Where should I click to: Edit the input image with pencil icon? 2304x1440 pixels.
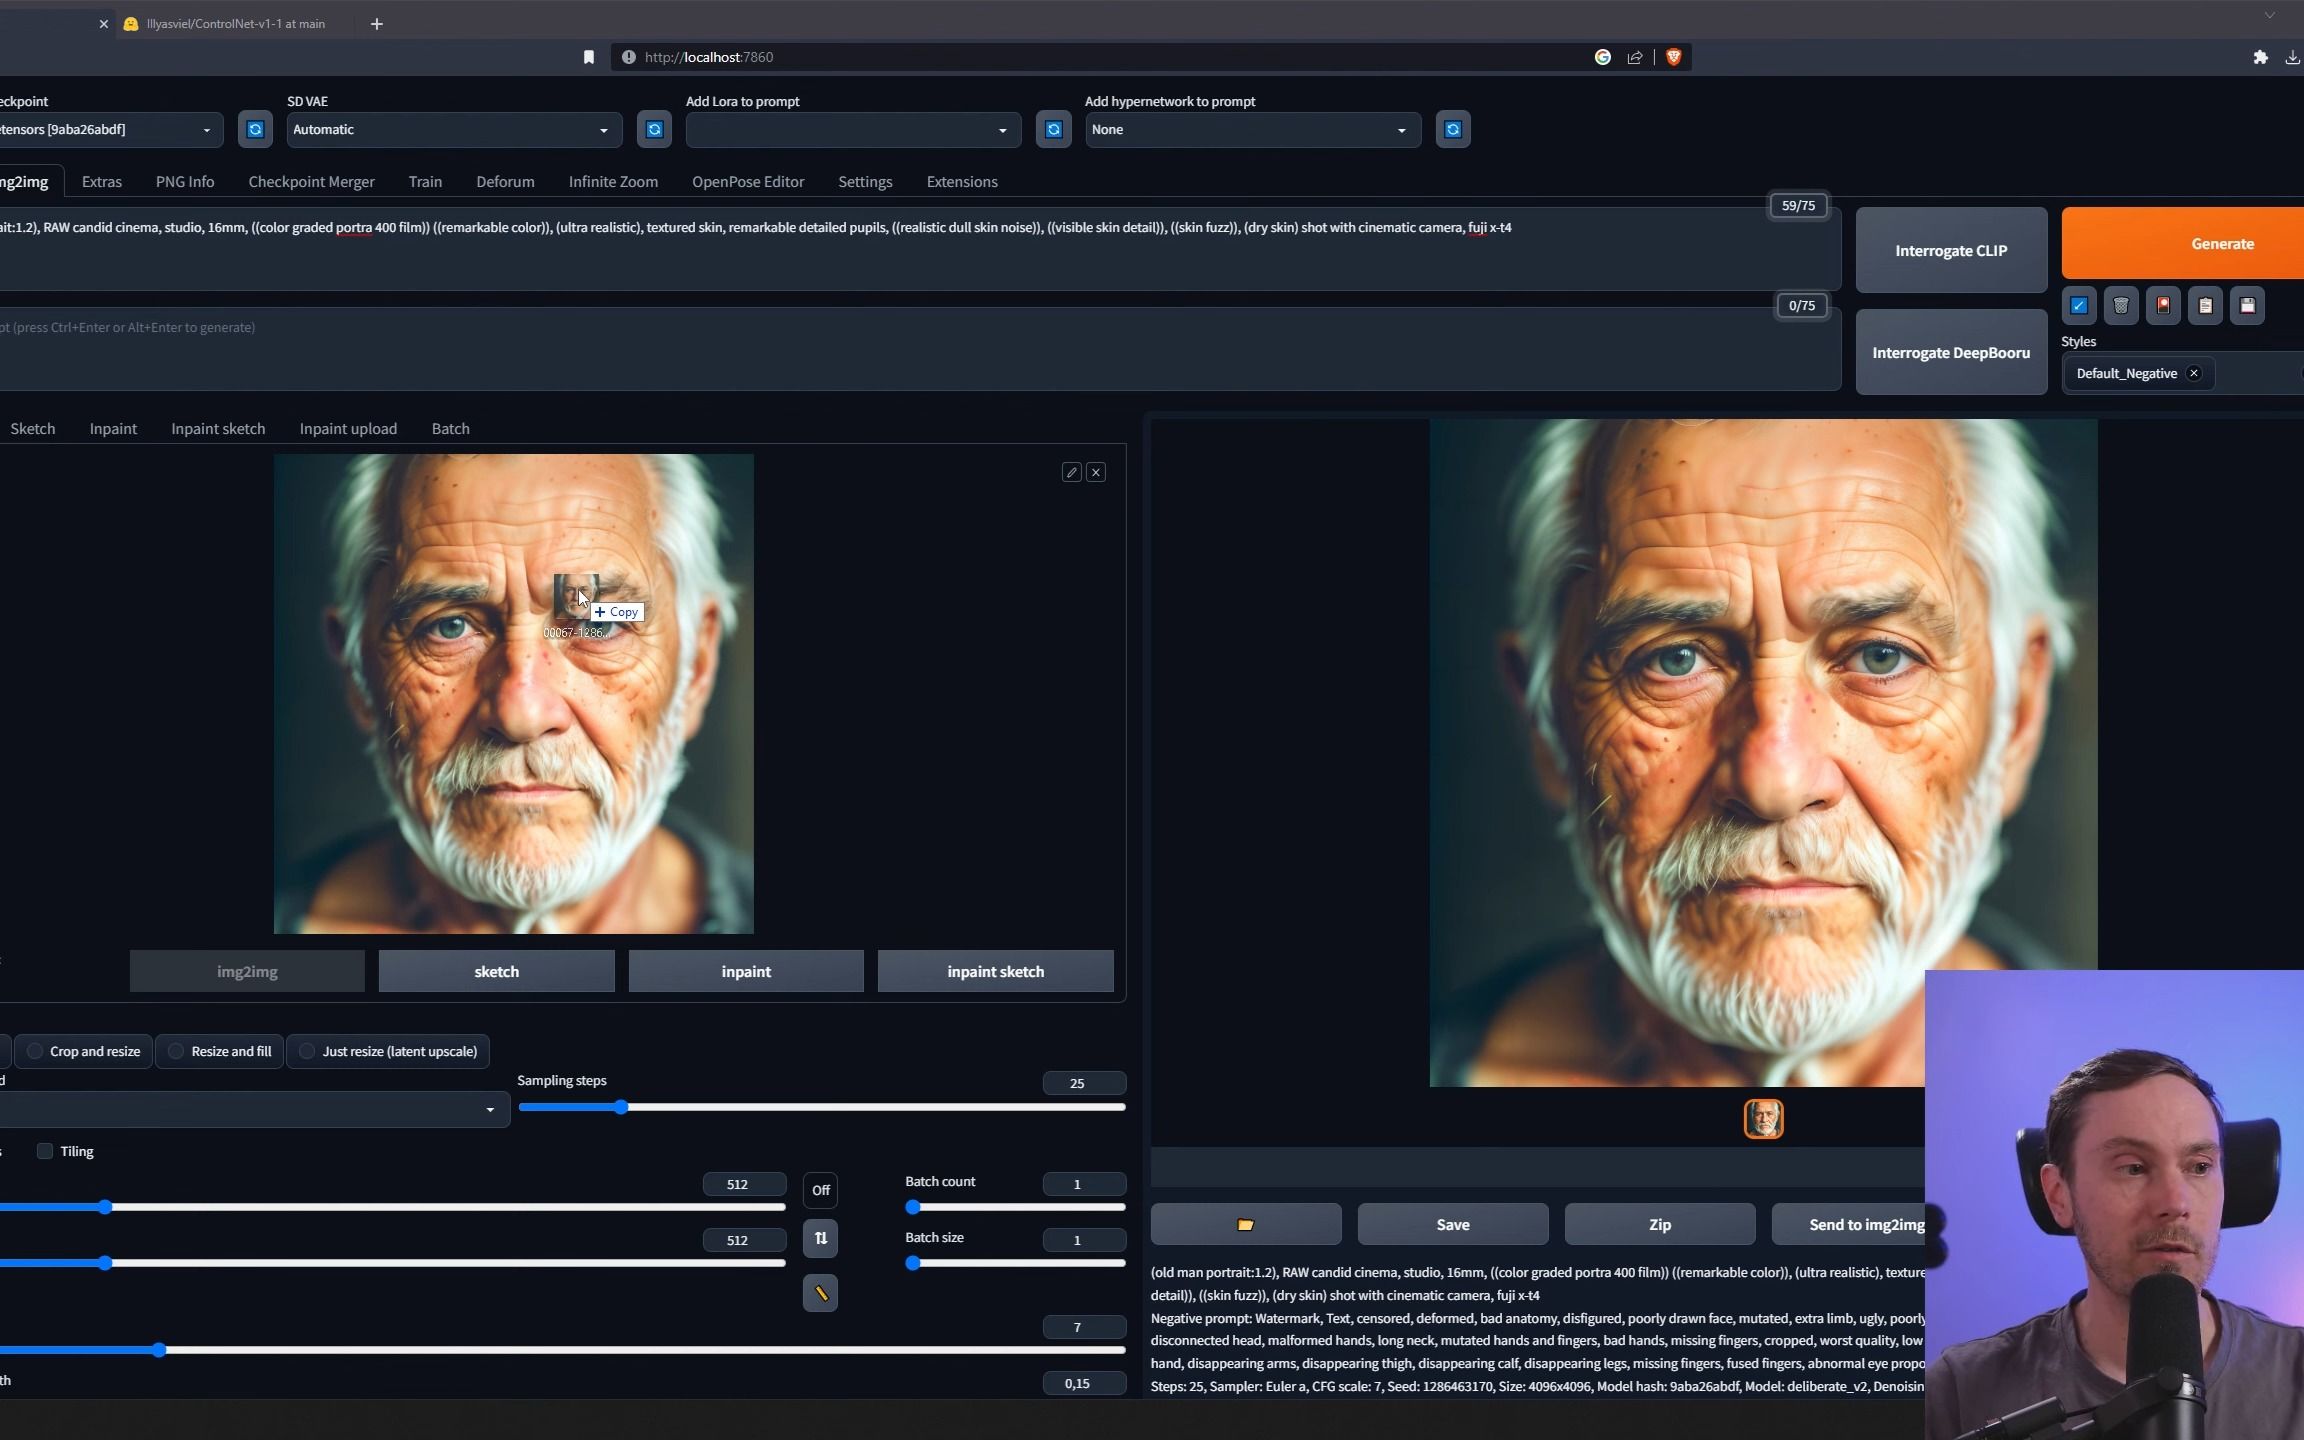coord(1072,472)
